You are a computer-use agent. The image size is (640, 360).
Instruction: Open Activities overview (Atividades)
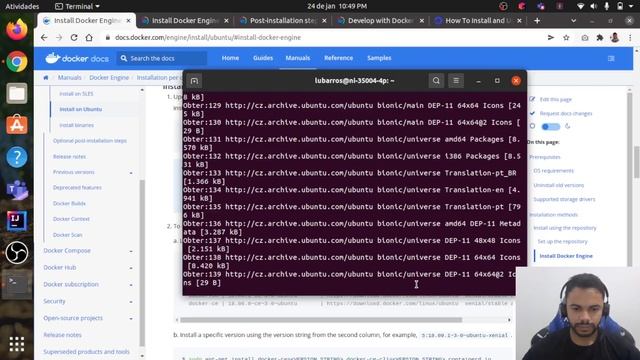point(22,6)
